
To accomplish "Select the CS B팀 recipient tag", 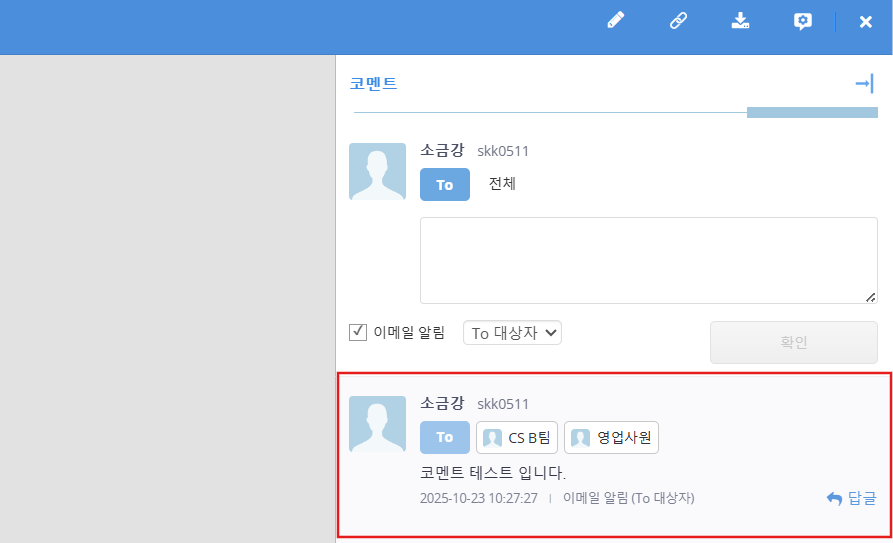I will (x=517, y=438).
